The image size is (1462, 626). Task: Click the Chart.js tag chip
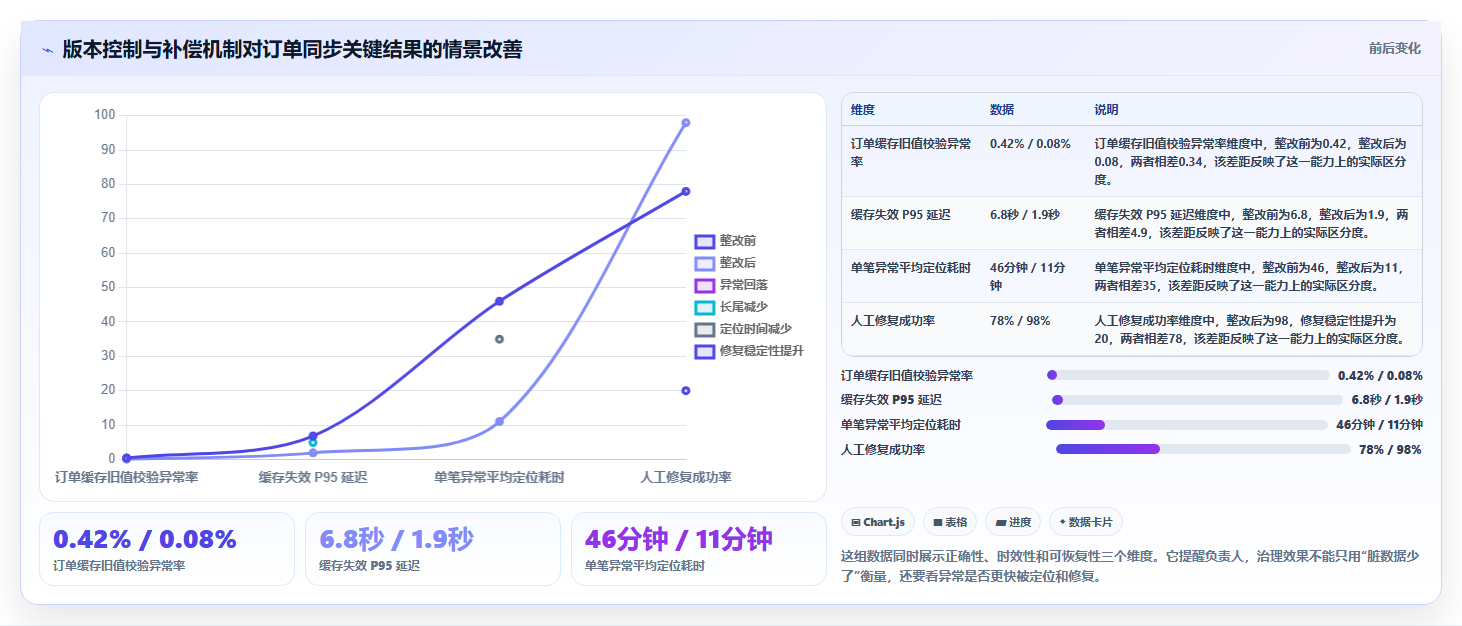(x=878, y=522)
